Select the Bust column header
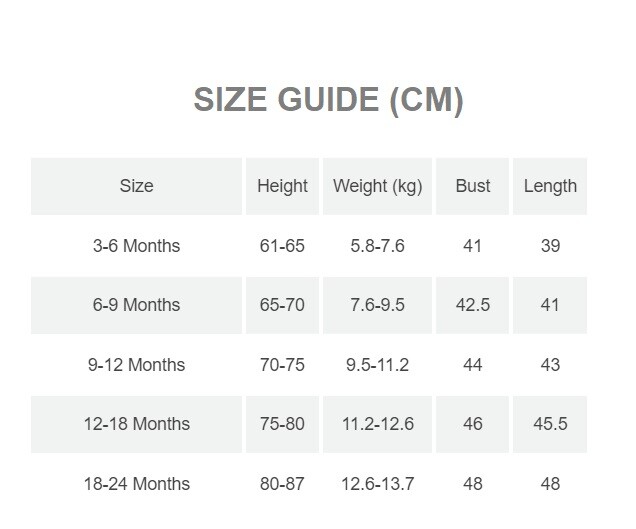 click(x=473, y=186)
